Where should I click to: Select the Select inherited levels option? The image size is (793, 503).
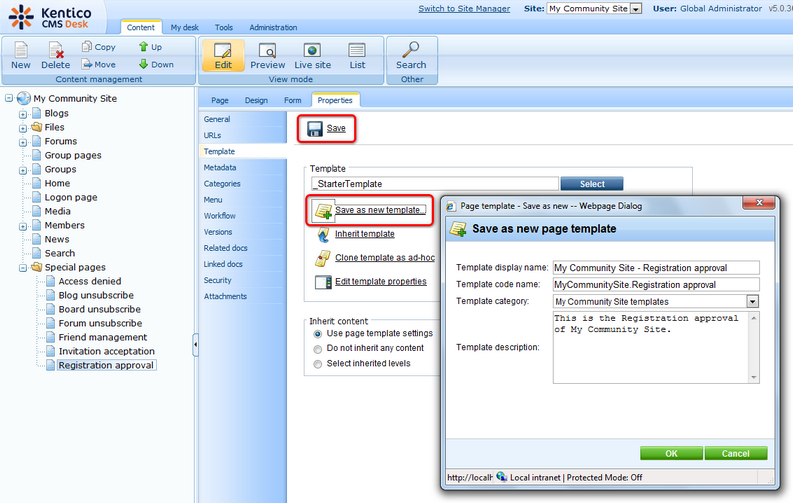click(x=318, y=364)
